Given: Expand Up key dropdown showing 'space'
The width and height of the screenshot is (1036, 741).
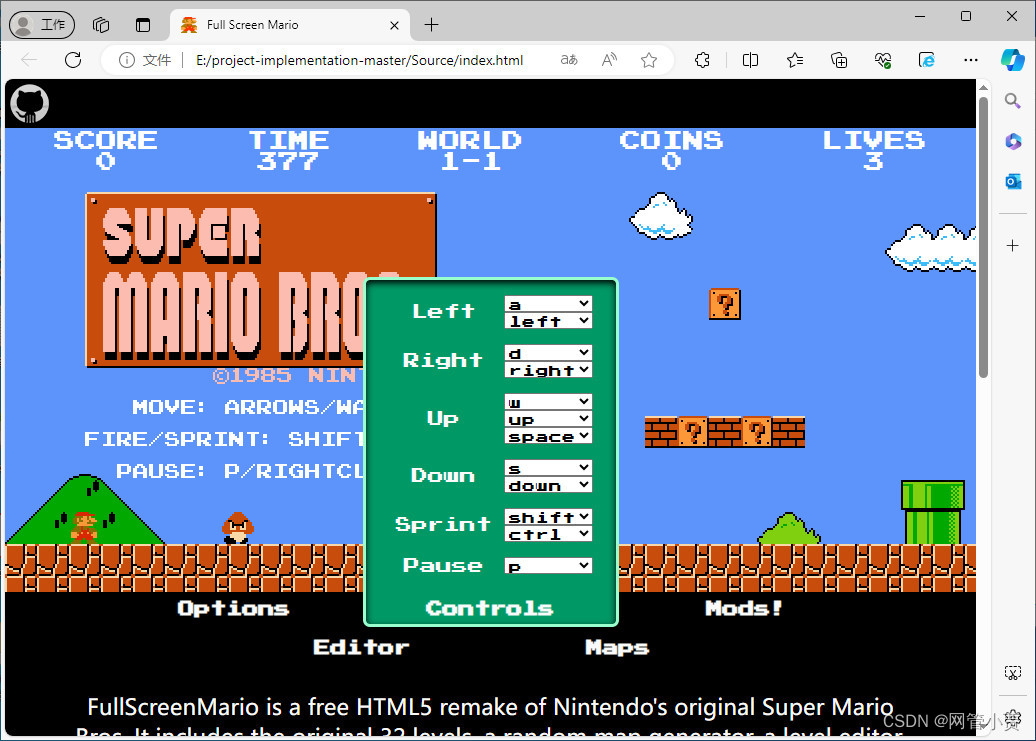Looking at the screenshot, I should click(x=548, y=436).
